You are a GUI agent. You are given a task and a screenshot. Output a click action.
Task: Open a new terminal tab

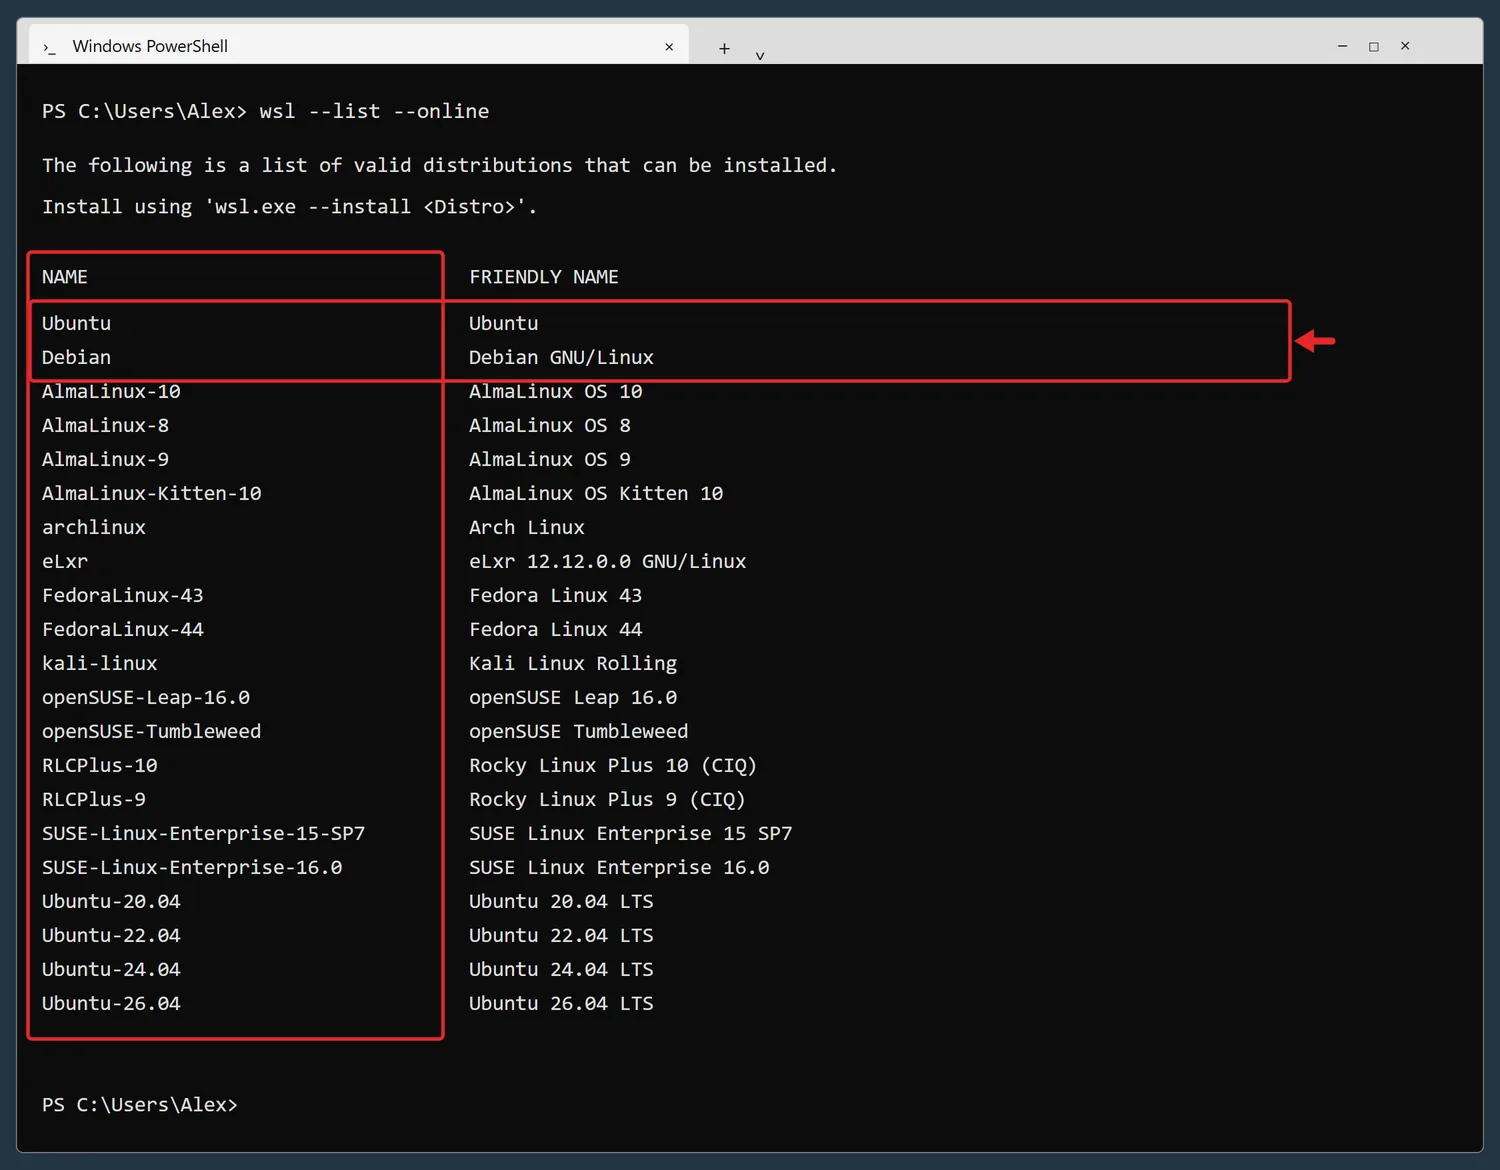pos(724,48)
